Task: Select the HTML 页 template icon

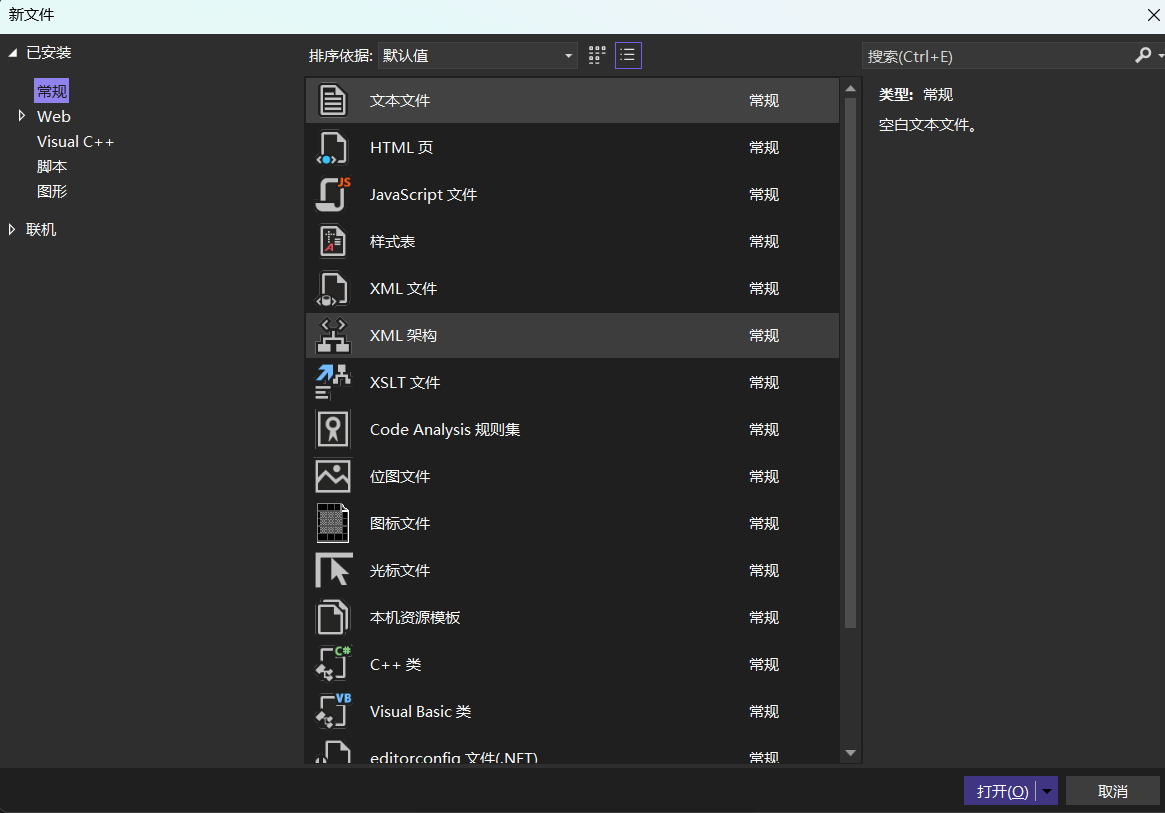Action: coord(333,147)
